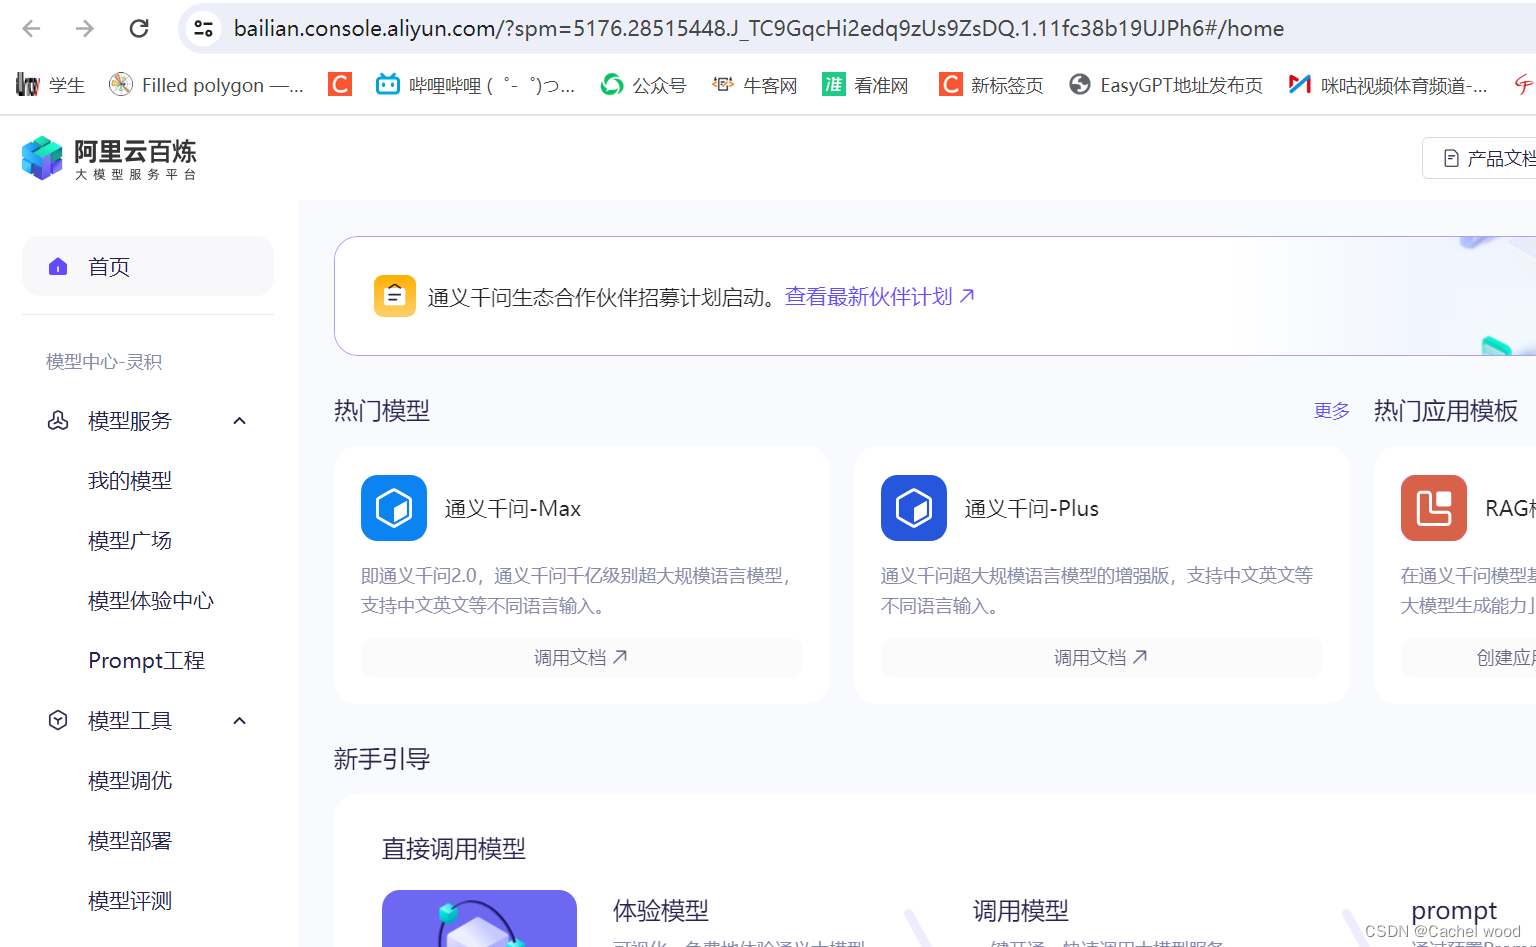This screenshot has height=947, width=1536.
Task: Collapse the 模型工具 section chevron
Action: 240,721
